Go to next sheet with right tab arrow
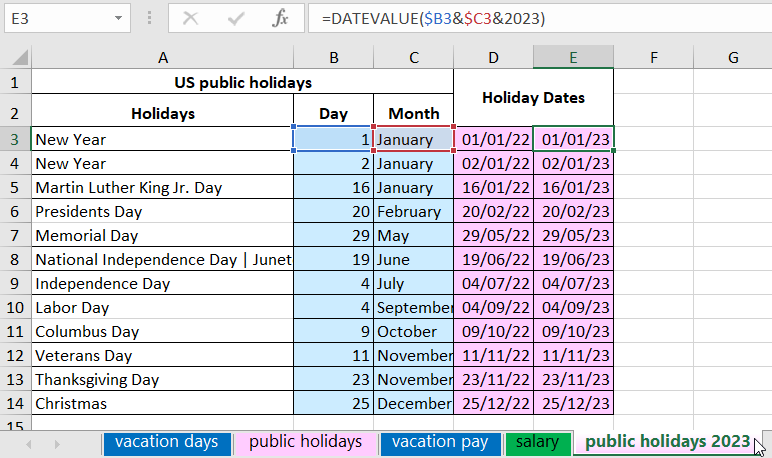The height and width of the screenshot is (458, 772). click(57, 444)
